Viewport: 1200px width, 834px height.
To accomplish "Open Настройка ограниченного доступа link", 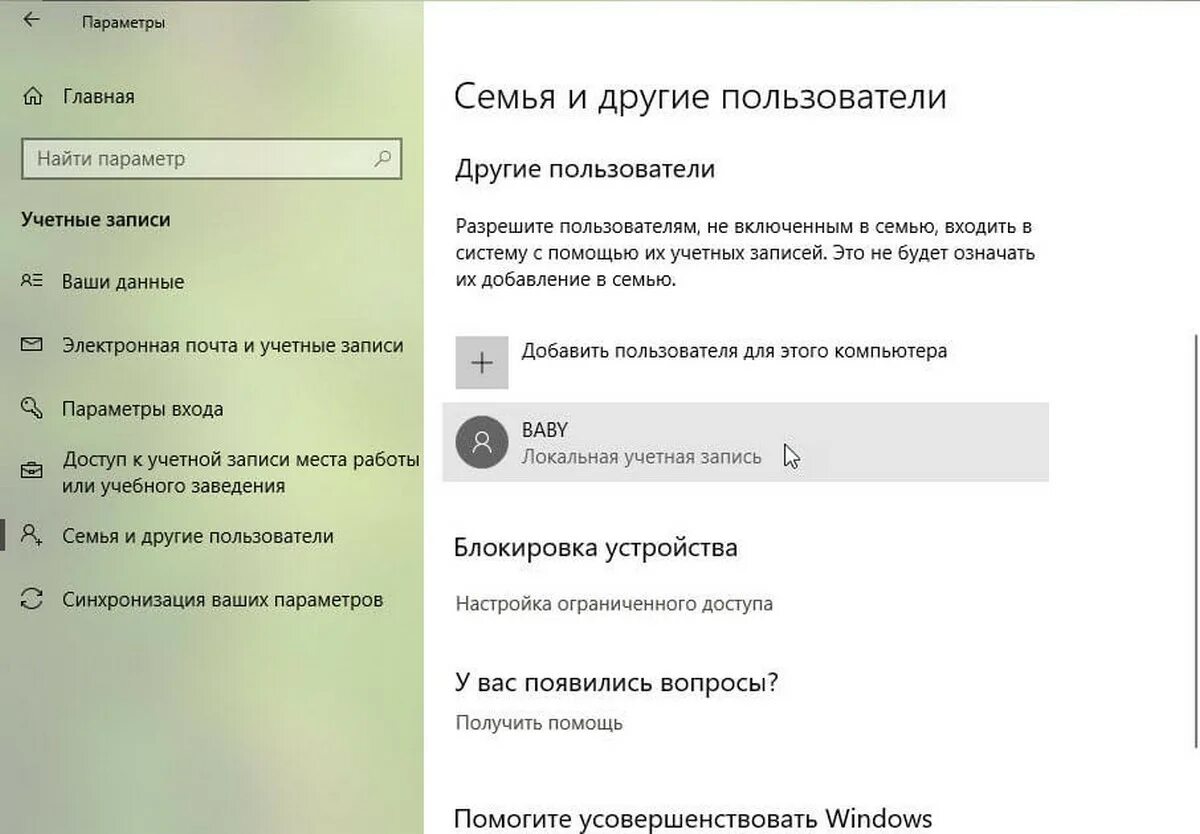I will tap(614, 604).
